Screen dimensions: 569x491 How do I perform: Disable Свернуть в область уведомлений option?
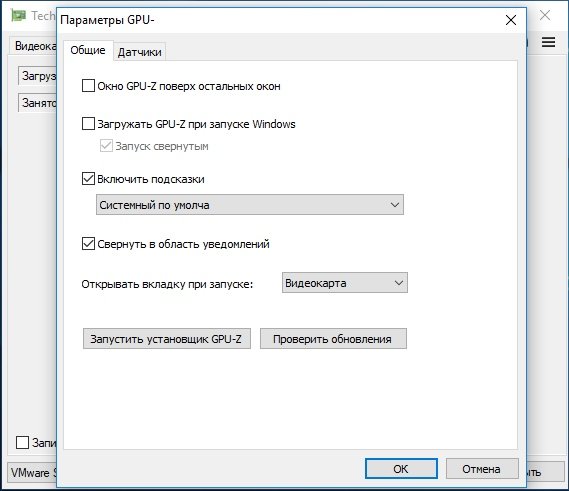(88, 244)
